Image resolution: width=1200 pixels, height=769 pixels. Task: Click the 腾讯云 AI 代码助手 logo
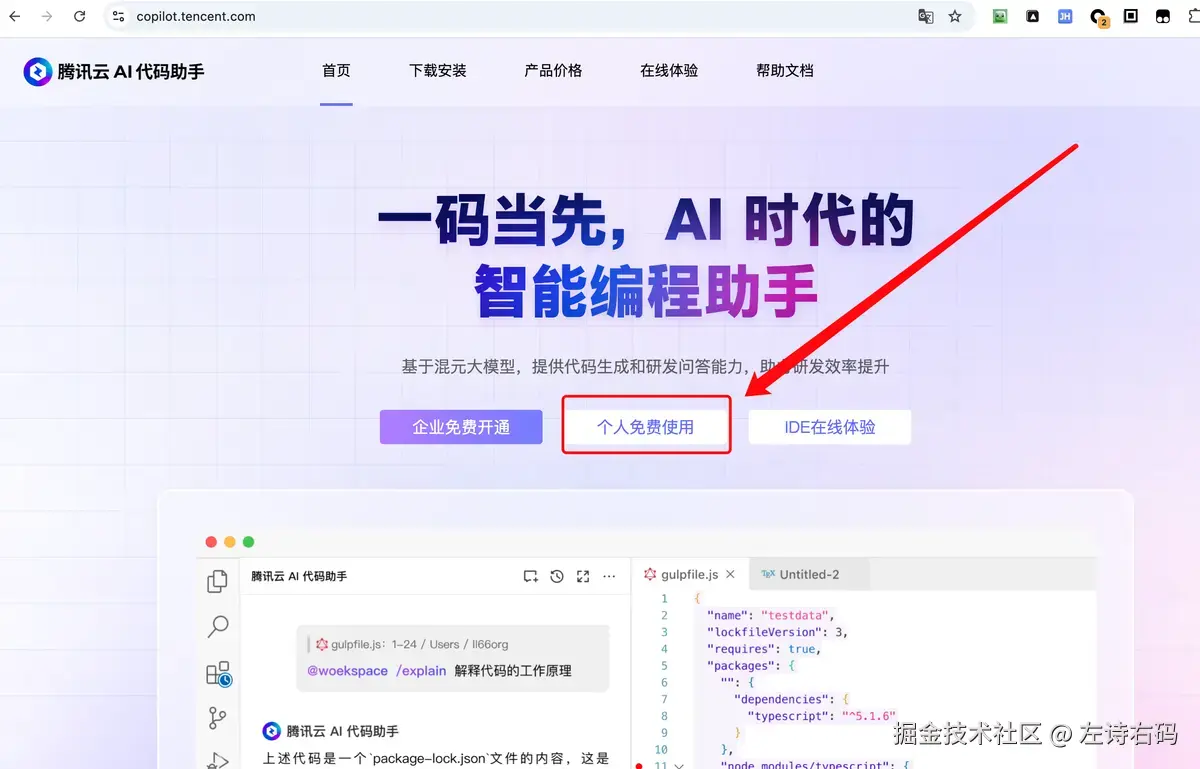tap(114, 71)
